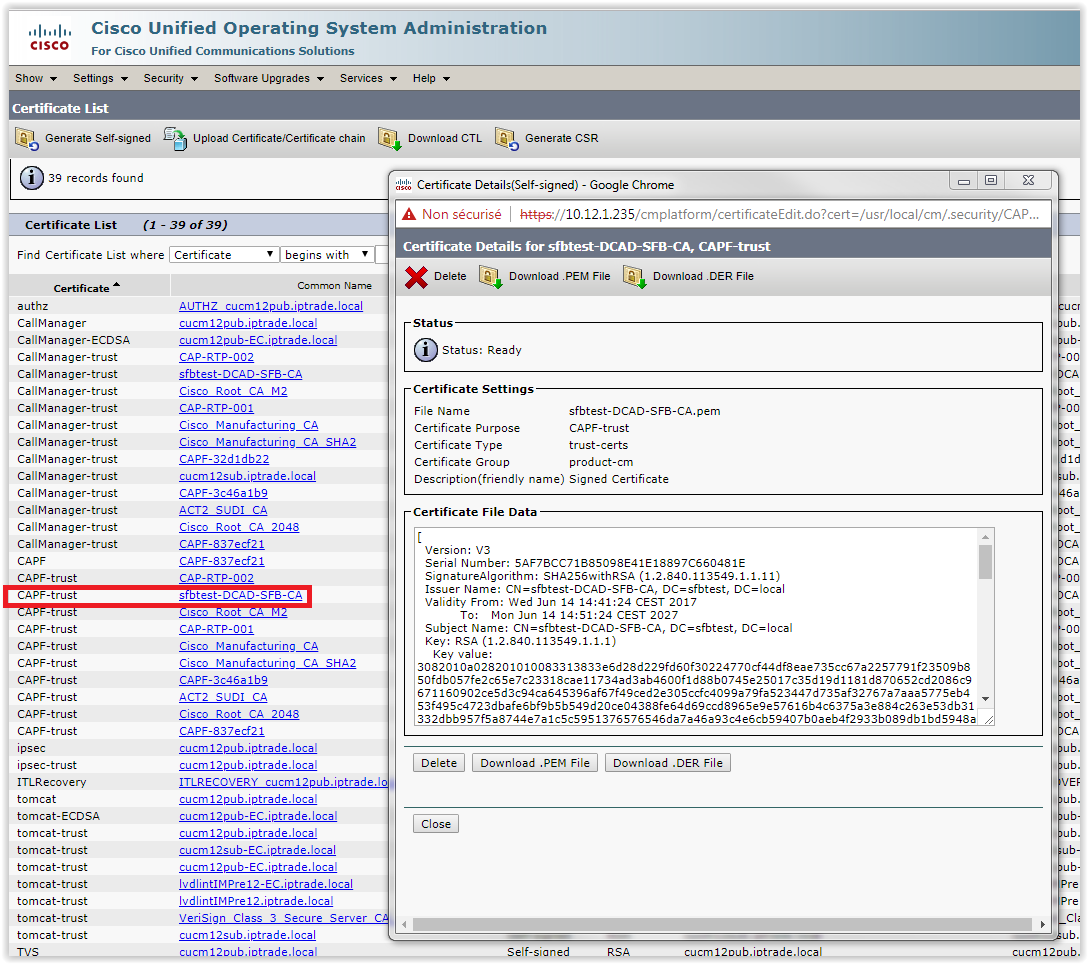The height and width of the screenshot is (964, 1088).
Task: Open the Show menu
Action: 36,78
